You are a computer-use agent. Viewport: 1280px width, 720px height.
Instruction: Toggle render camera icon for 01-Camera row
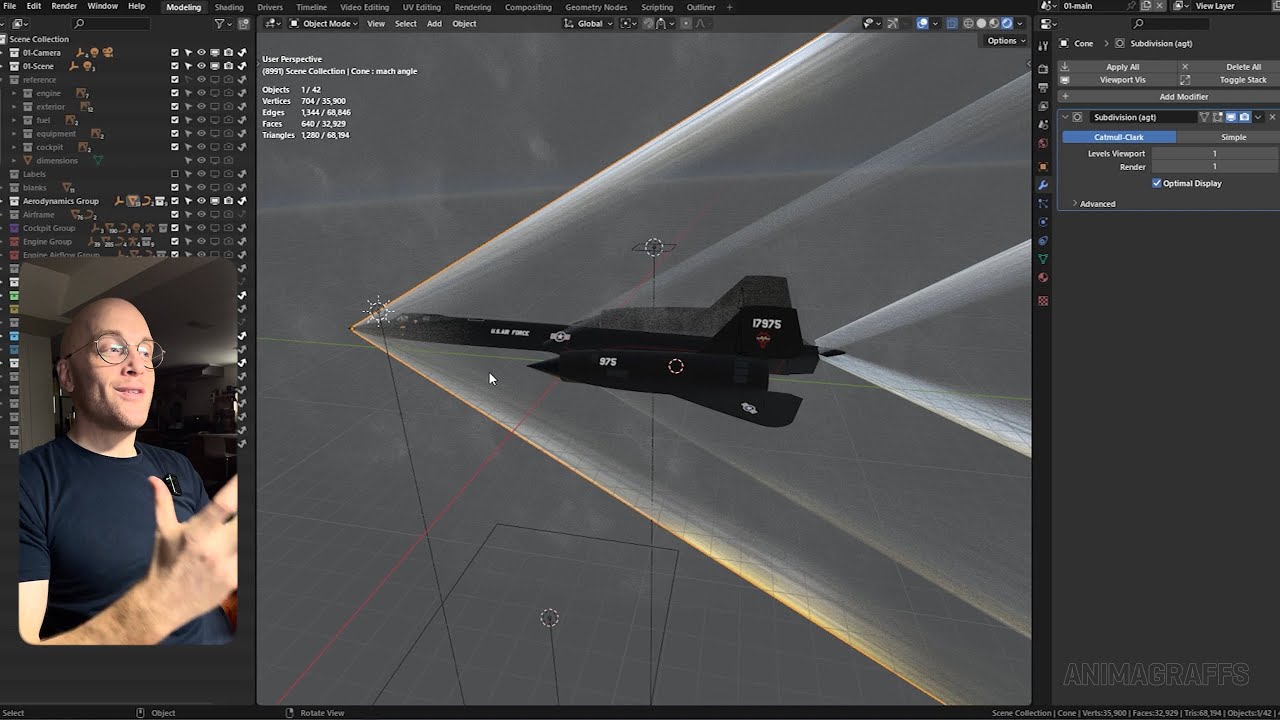228,52
